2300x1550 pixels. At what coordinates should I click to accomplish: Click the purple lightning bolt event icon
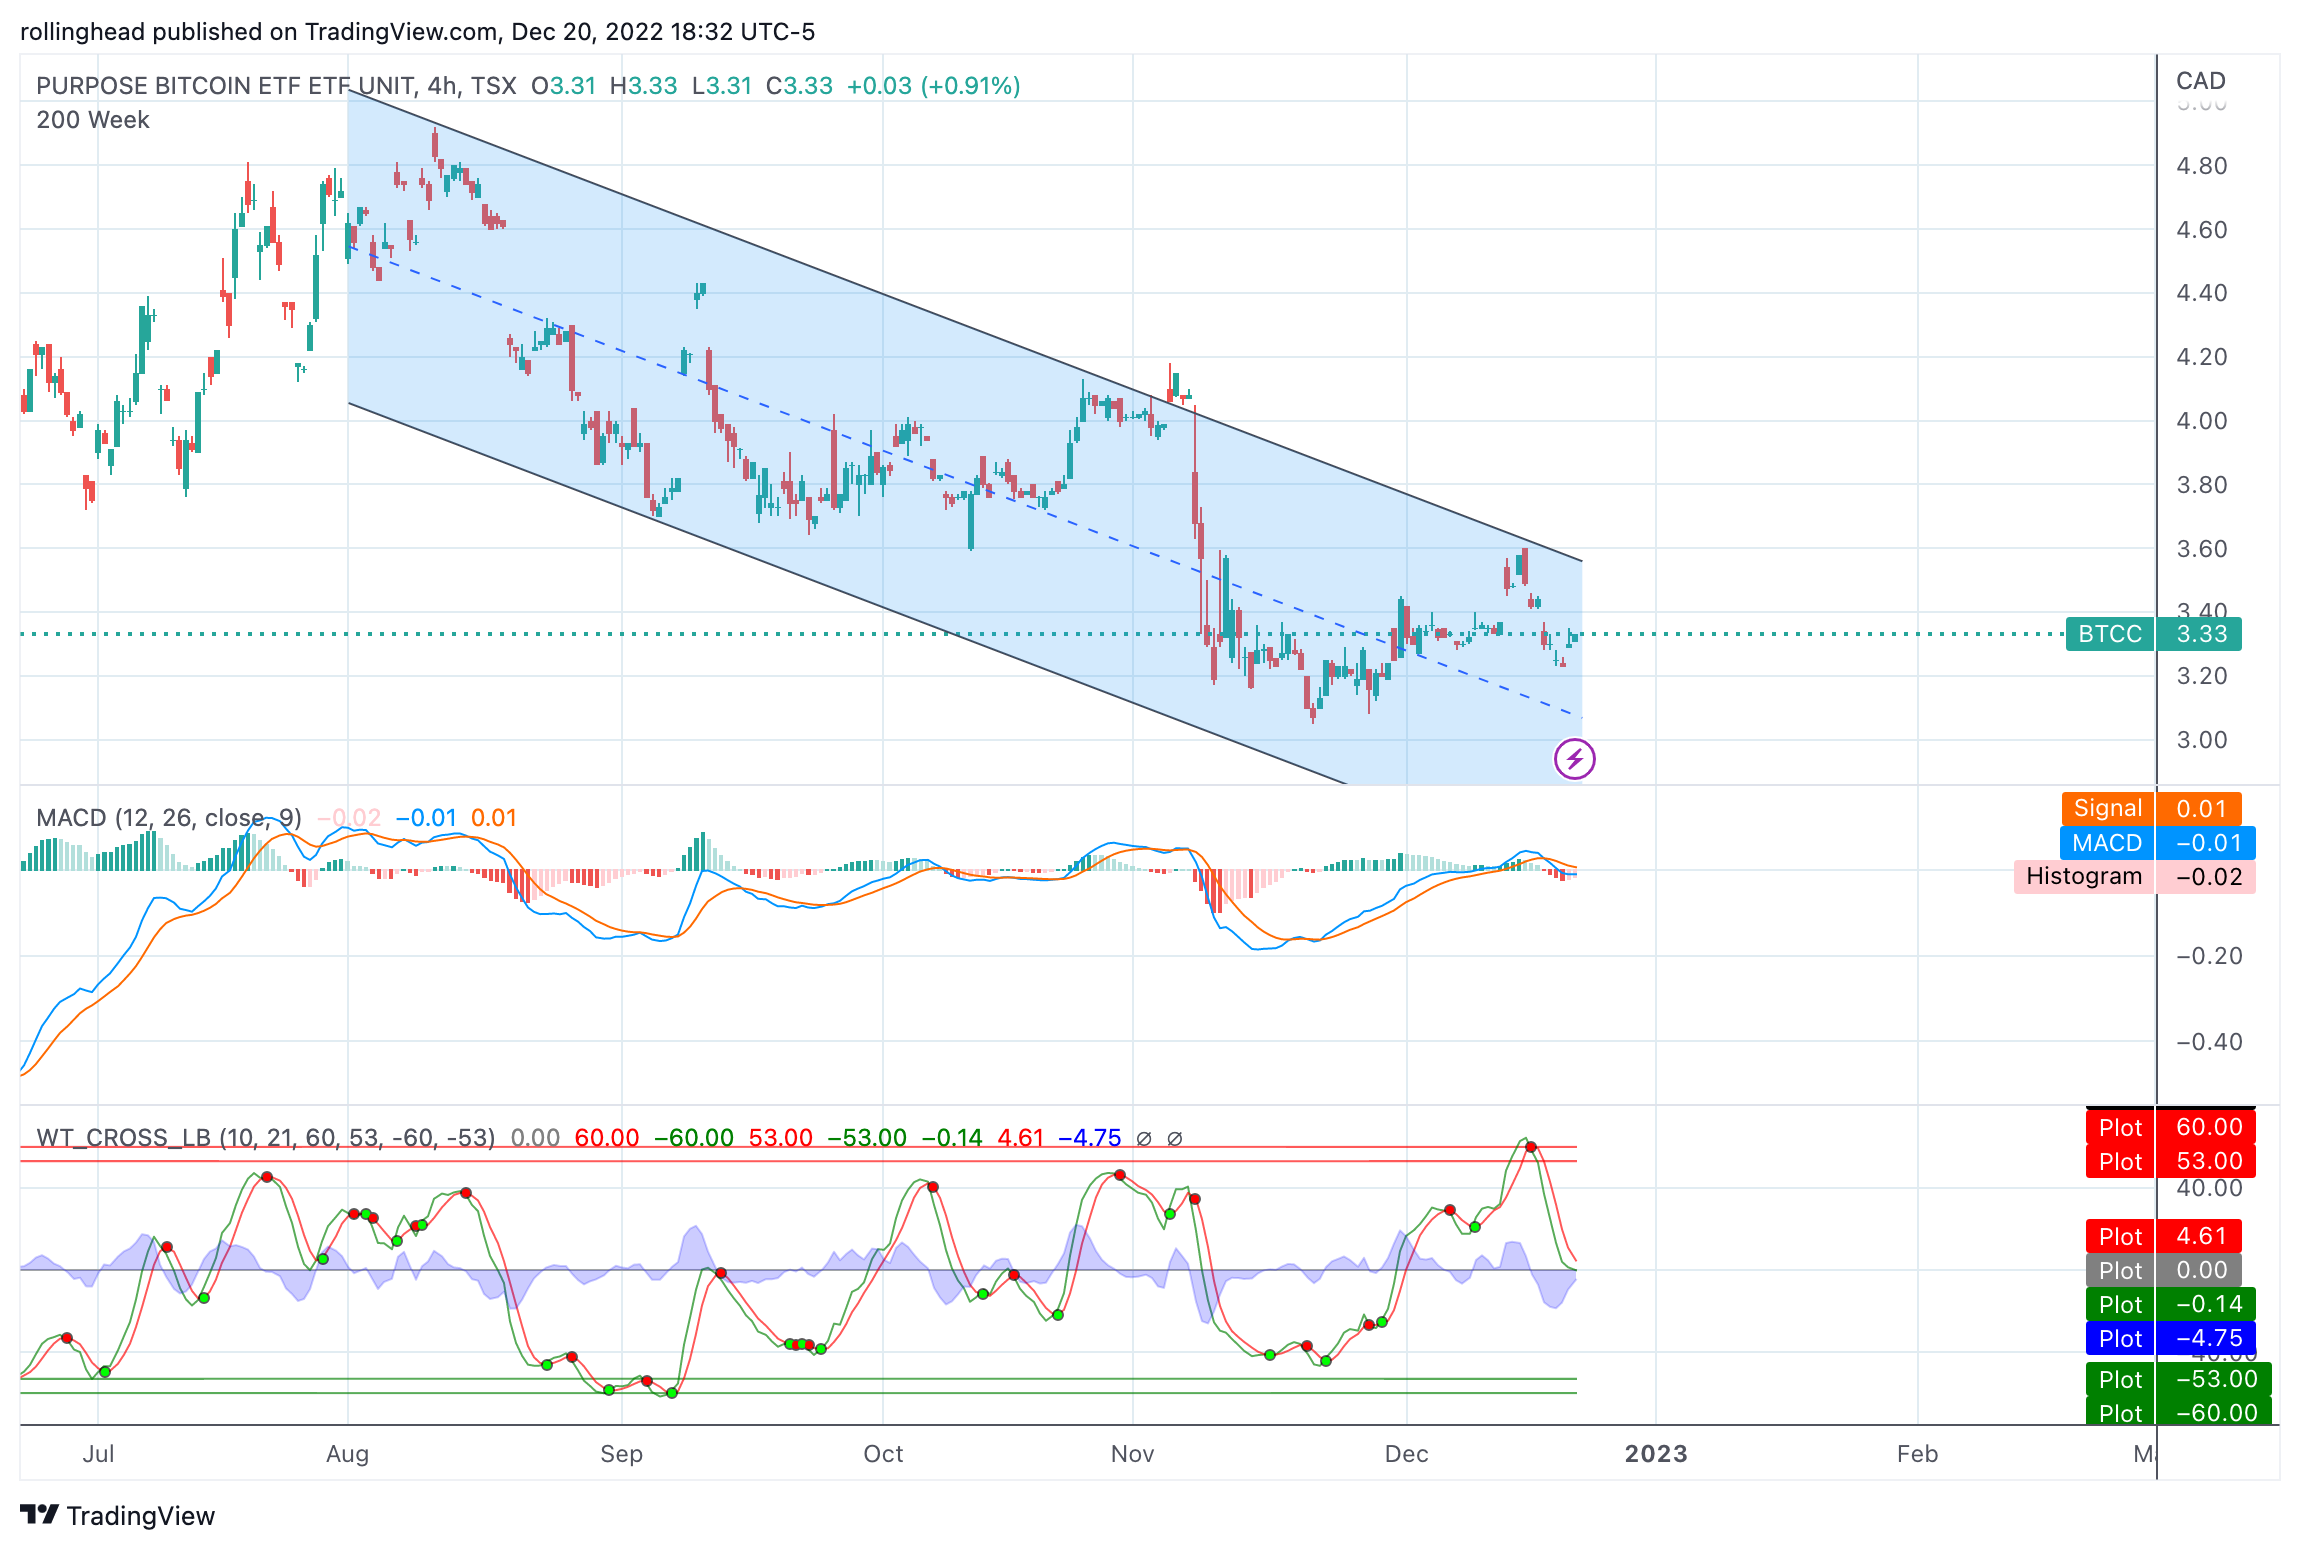[x=1575, y=759]
